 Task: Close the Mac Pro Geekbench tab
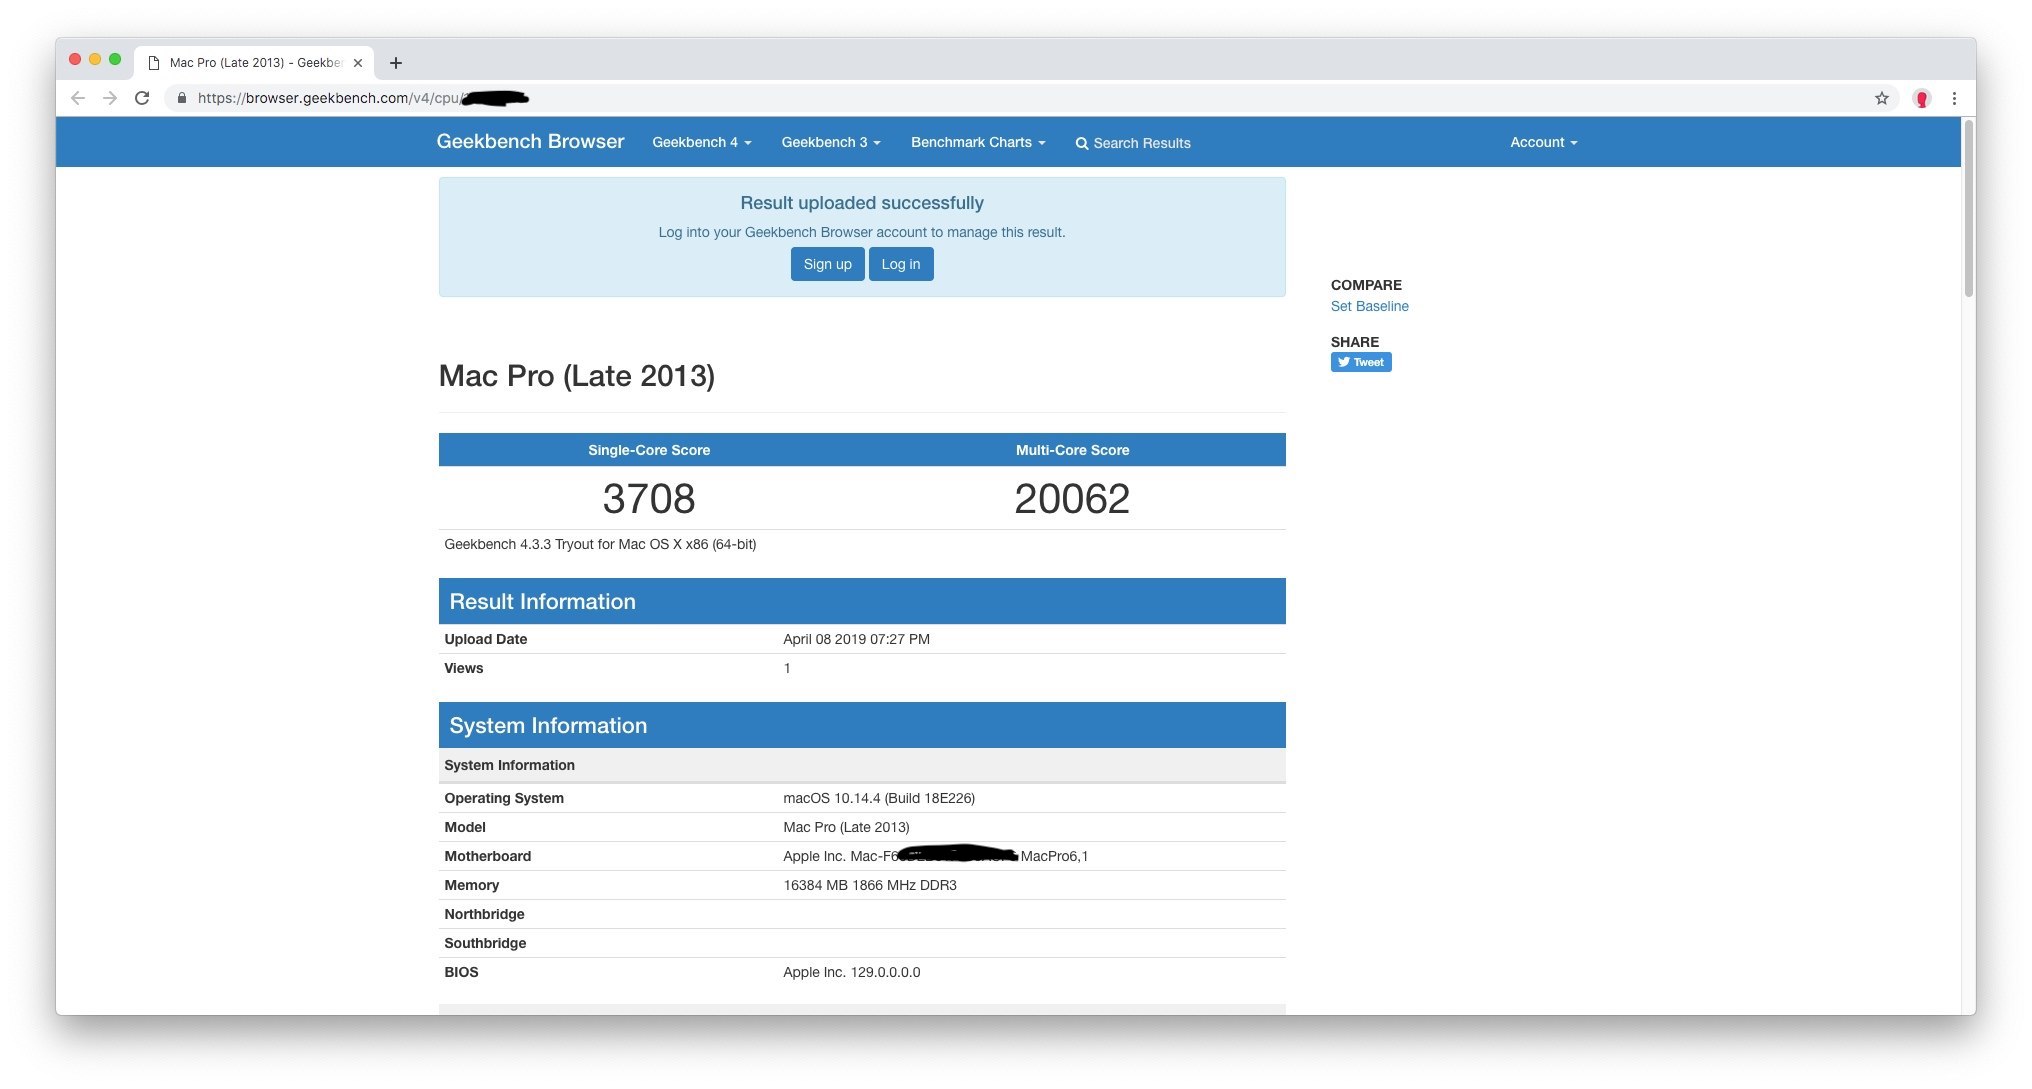[358, 63]
